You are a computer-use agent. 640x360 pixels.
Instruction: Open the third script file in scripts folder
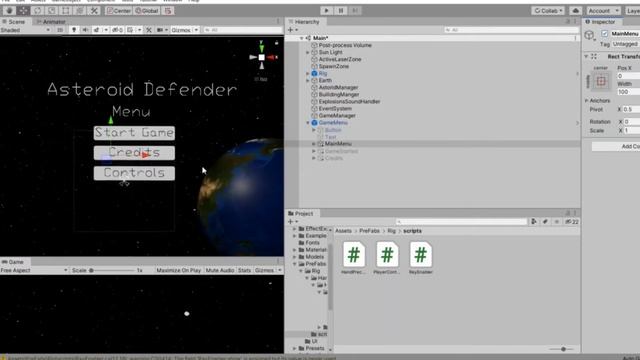(x=420, y=258)
